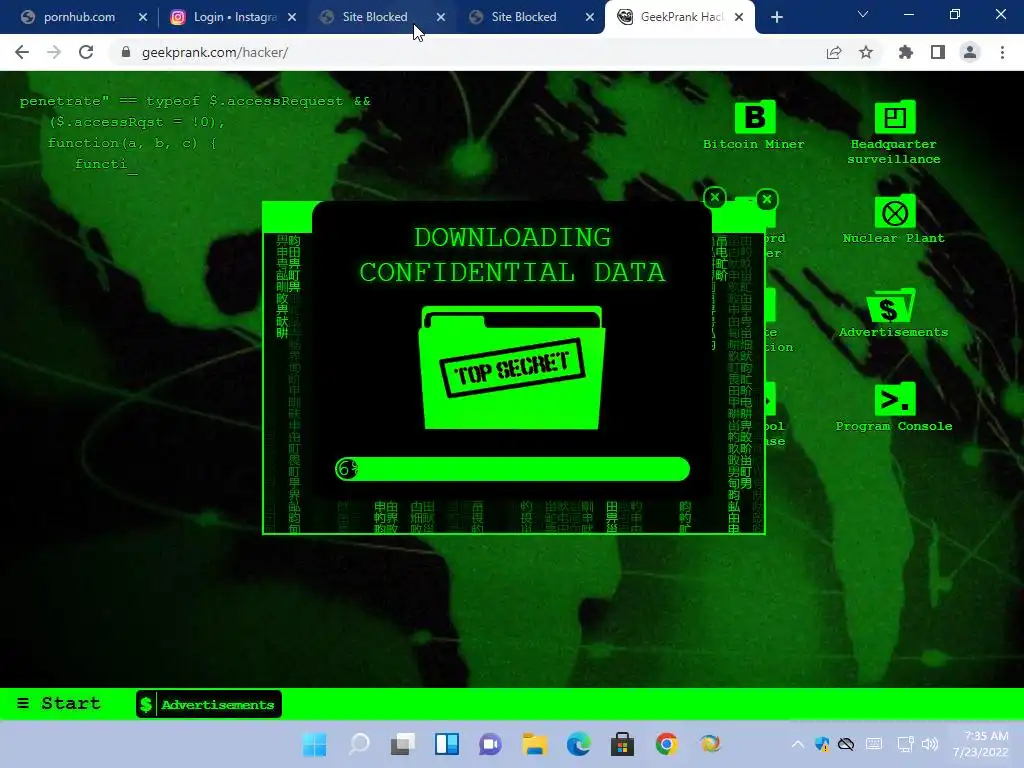The image size is (1024, 768).
Task: Open Chrome three-dot menu
Action: tap(1002, 52)
